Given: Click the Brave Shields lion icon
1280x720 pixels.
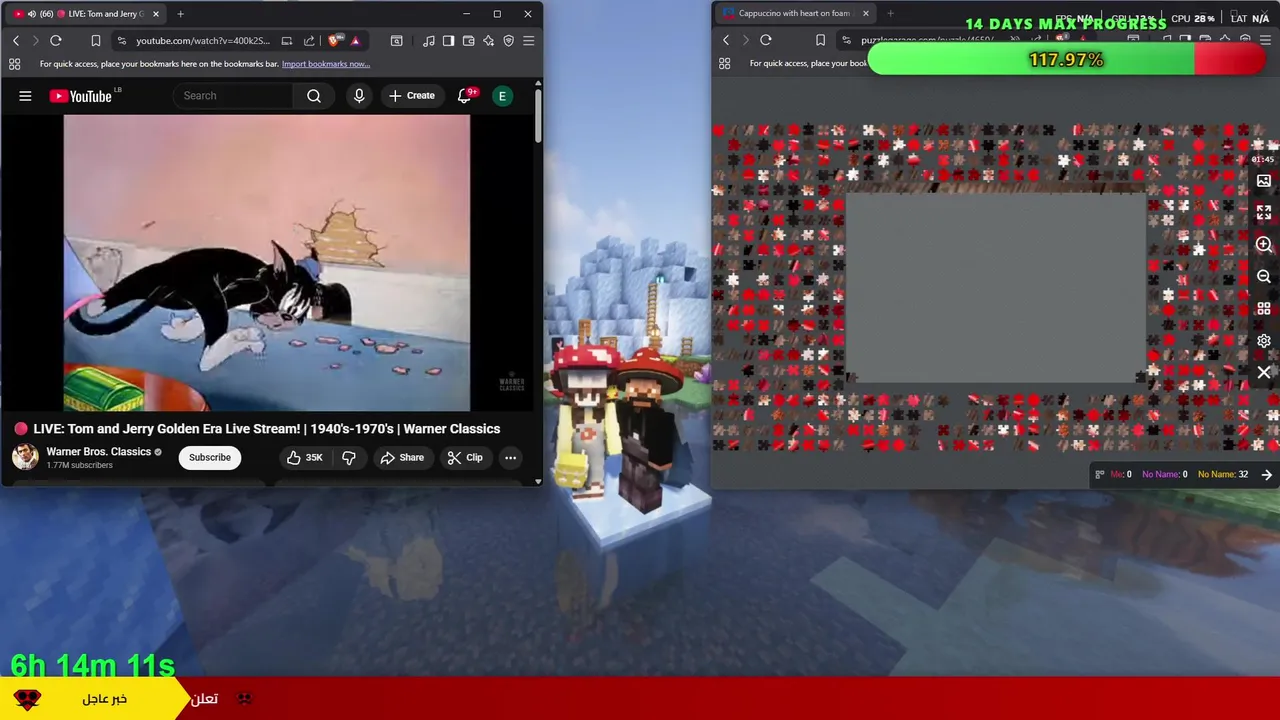Looking at the screenshot, I should [x=334, y=41].
